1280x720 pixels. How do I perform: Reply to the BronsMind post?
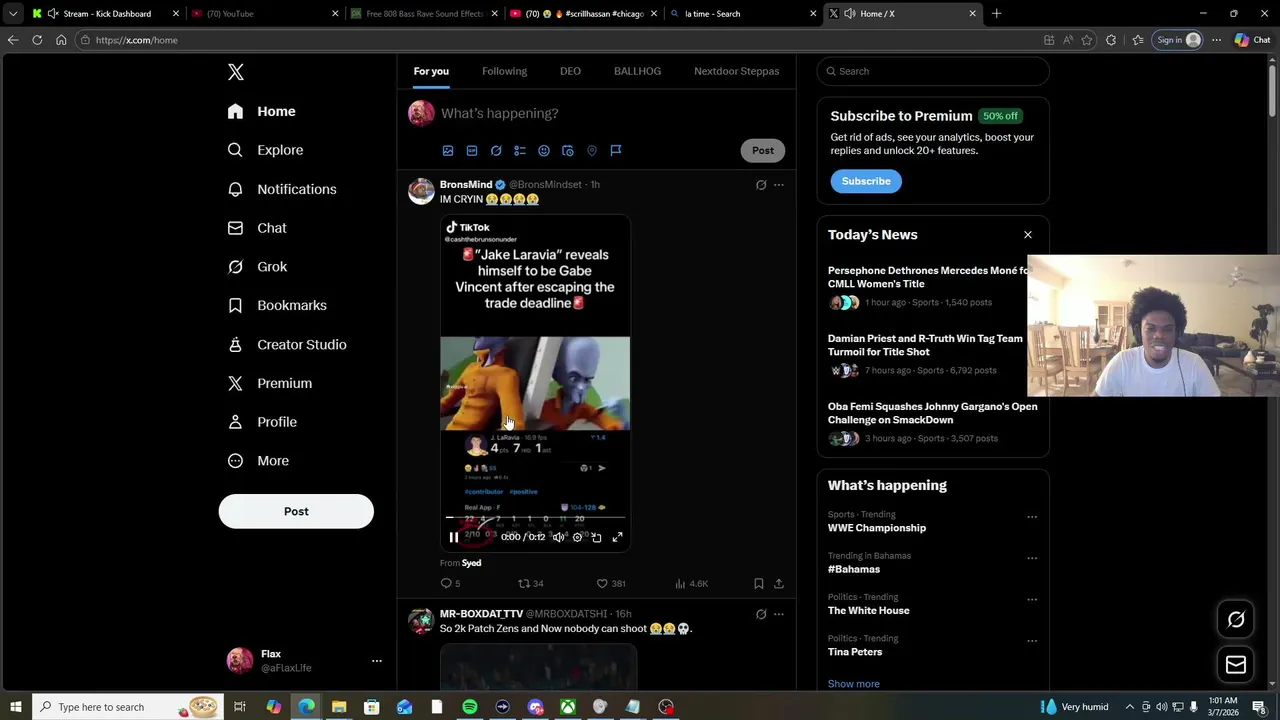tap(450, 583)
